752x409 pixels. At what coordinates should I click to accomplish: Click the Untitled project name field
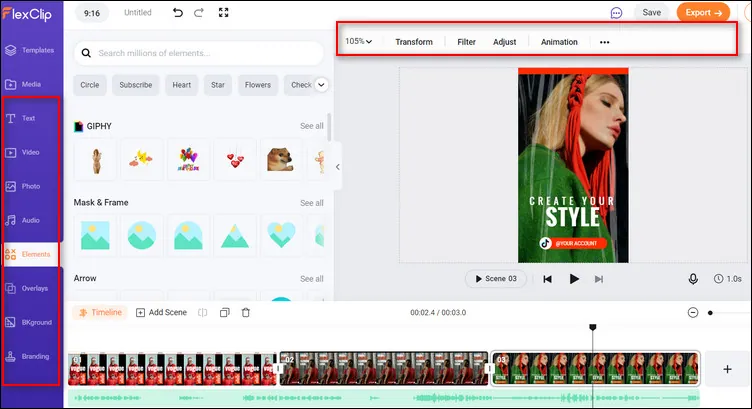138,12
